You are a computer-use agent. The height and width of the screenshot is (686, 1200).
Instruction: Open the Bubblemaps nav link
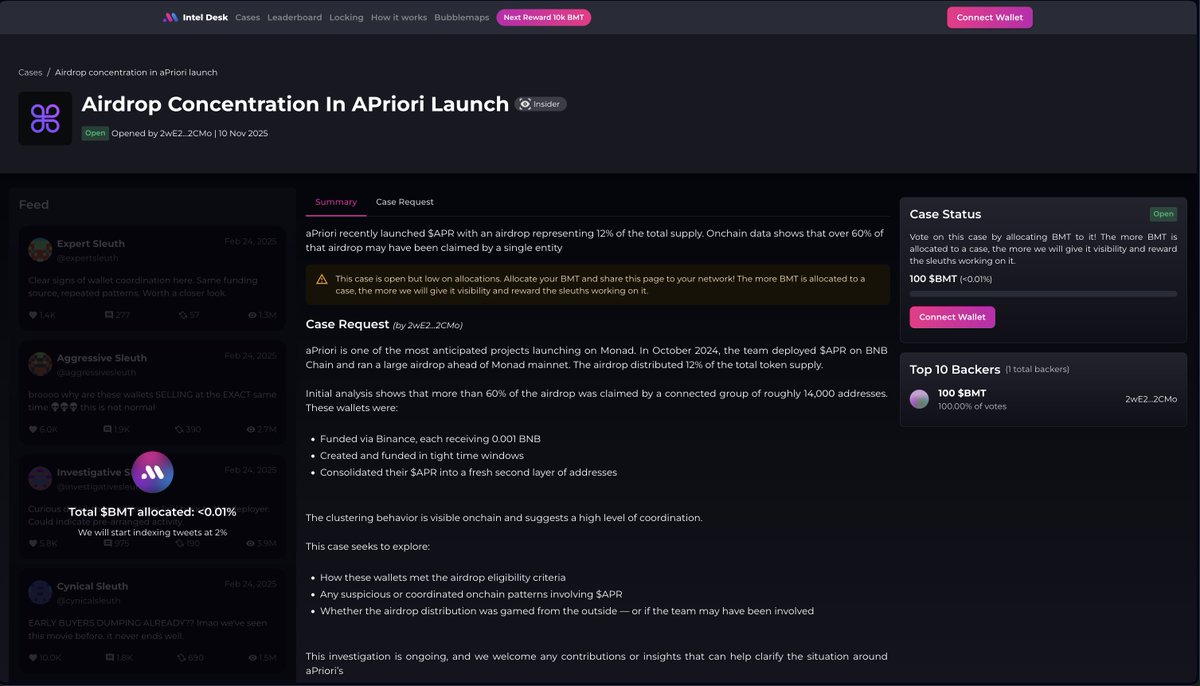pyautogui.click(x=461, y=17)
